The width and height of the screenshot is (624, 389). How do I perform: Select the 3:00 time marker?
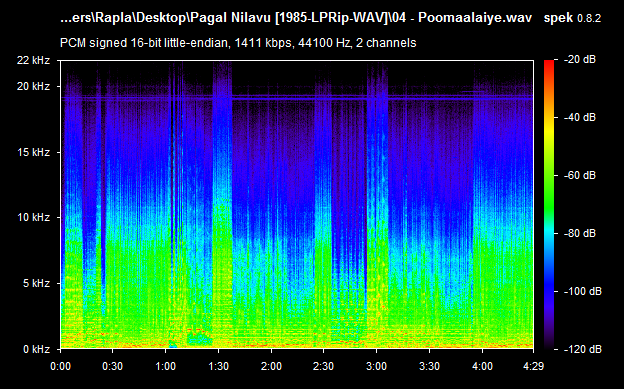[x=376, y=366]
